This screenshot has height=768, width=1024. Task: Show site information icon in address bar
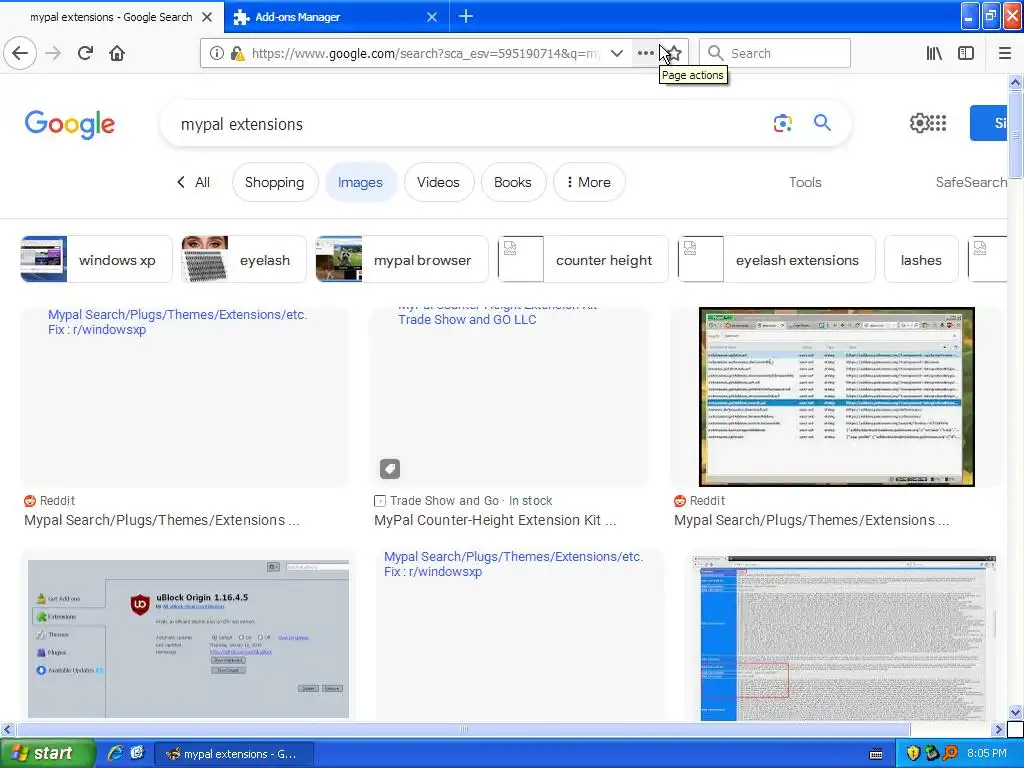(216, 54)
